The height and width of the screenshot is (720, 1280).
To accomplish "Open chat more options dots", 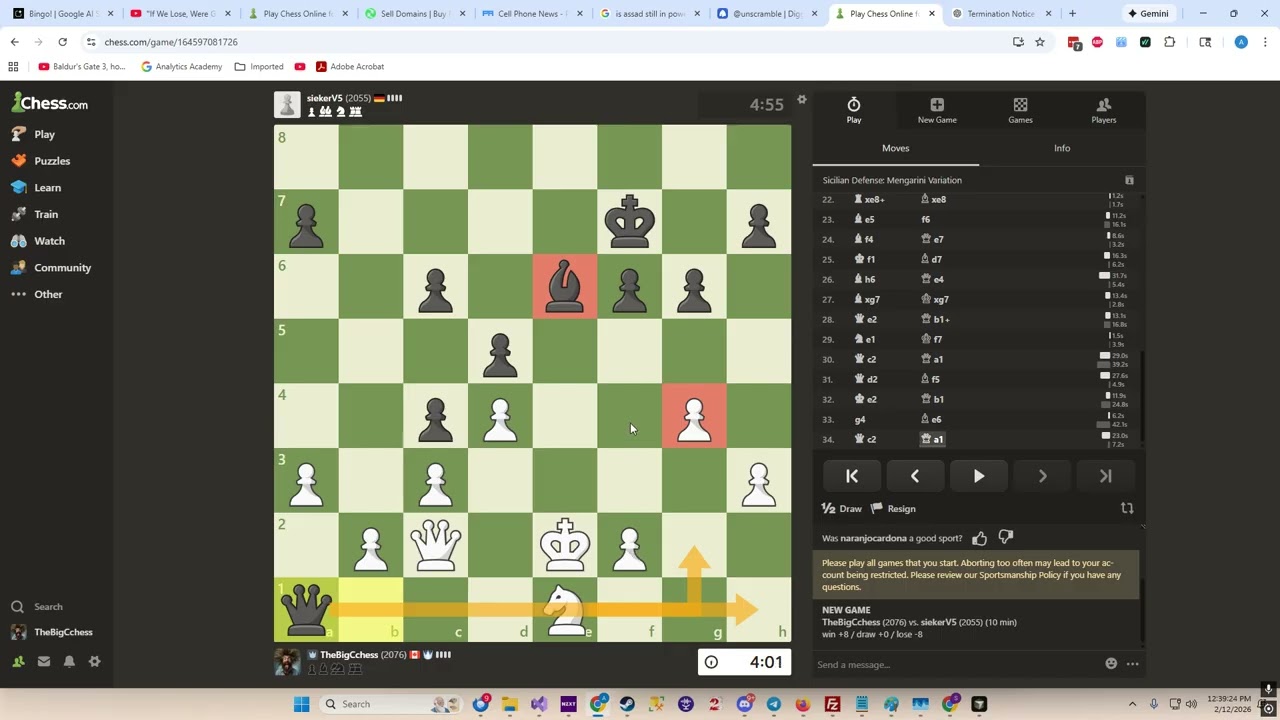I will [1132, 664].
